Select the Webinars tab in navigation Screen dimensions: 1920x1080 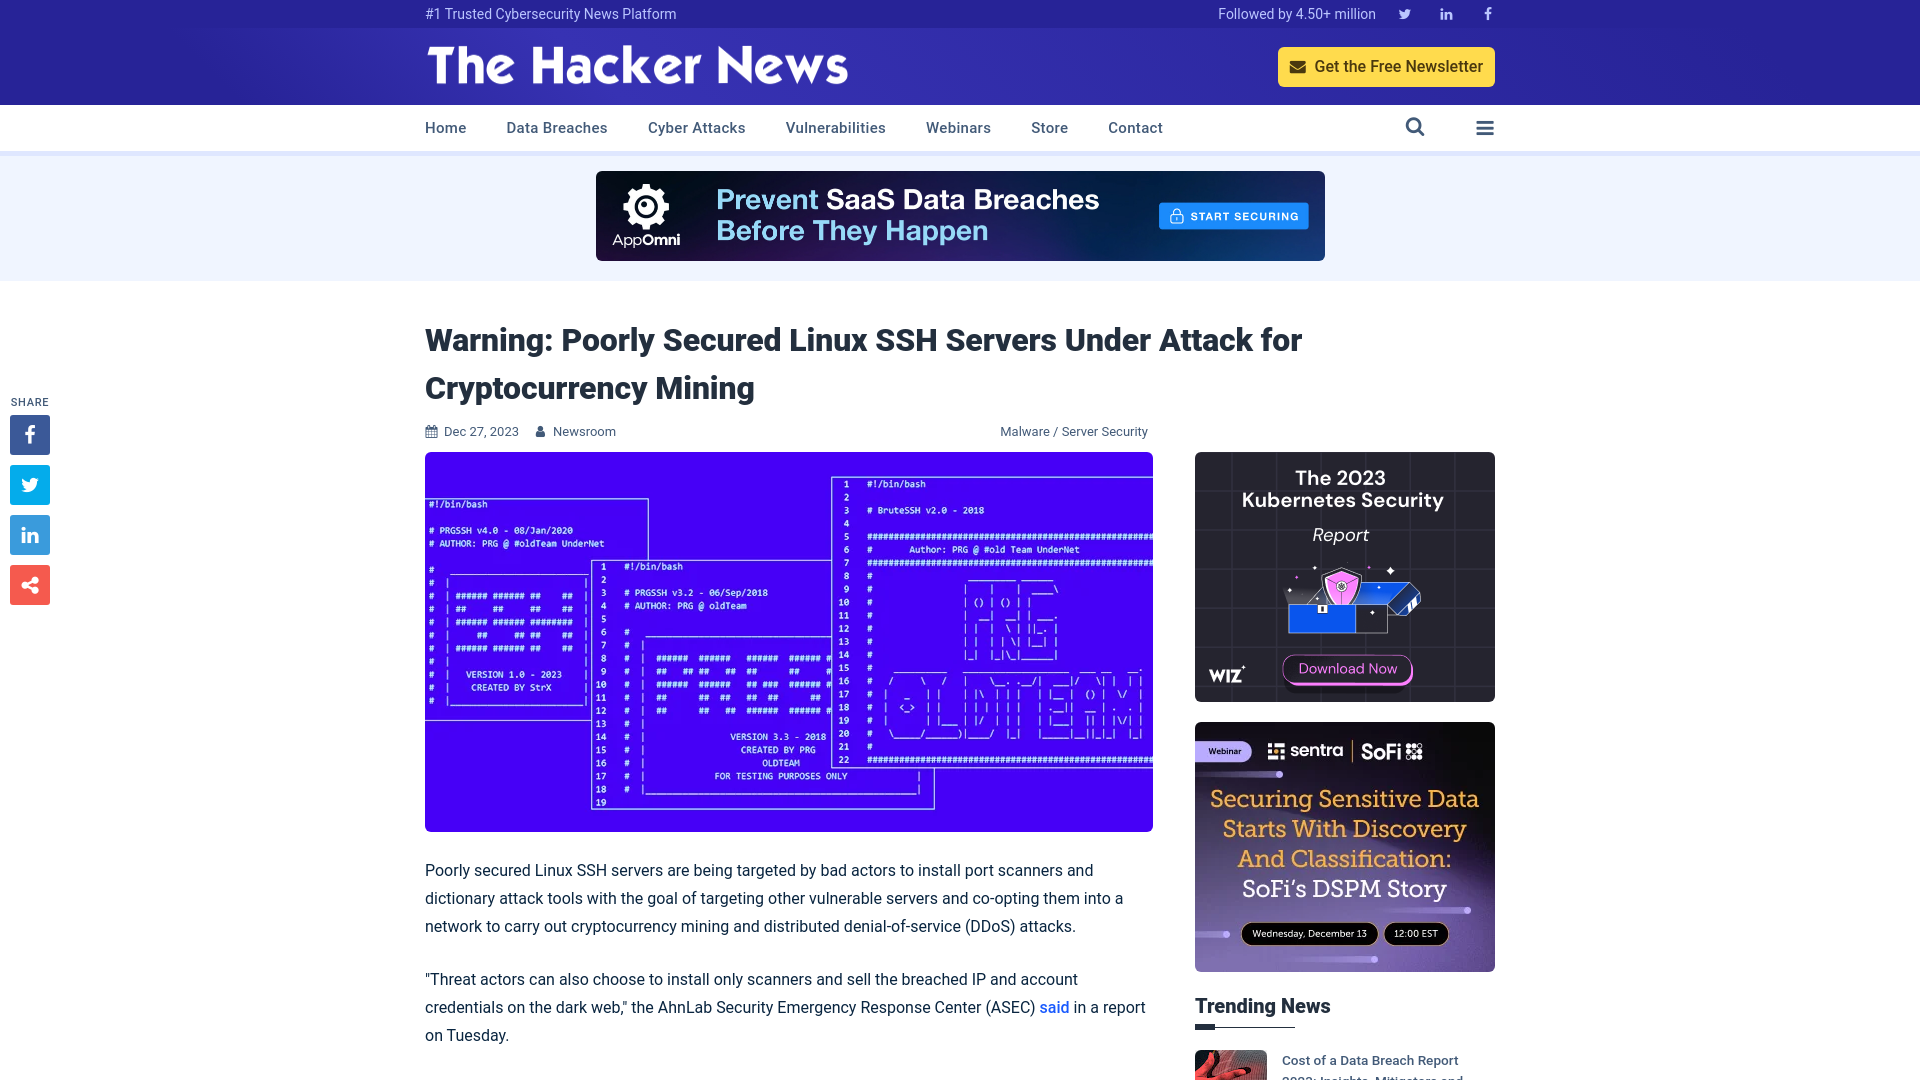pos(957,128)
